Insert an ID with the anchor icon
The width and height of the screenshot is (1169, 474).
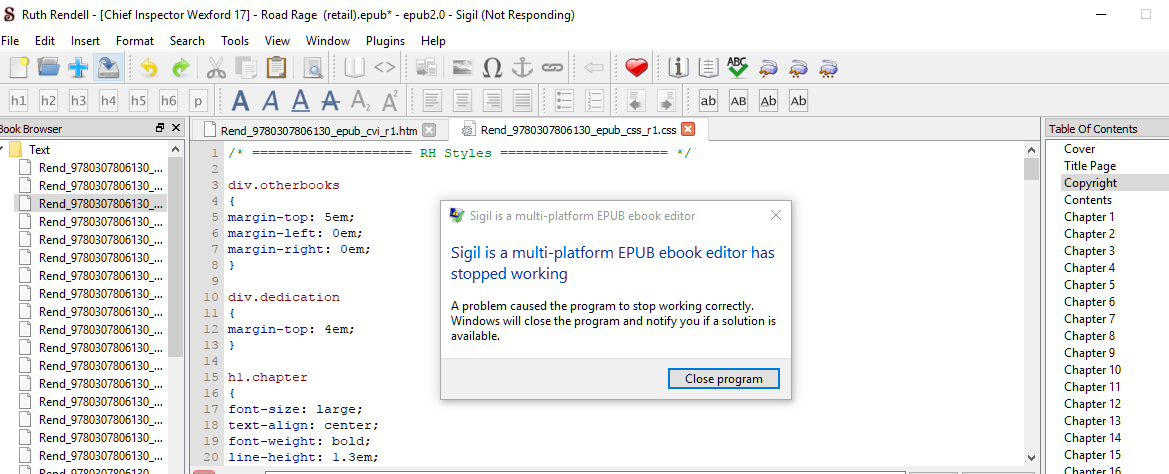[522, 68]
